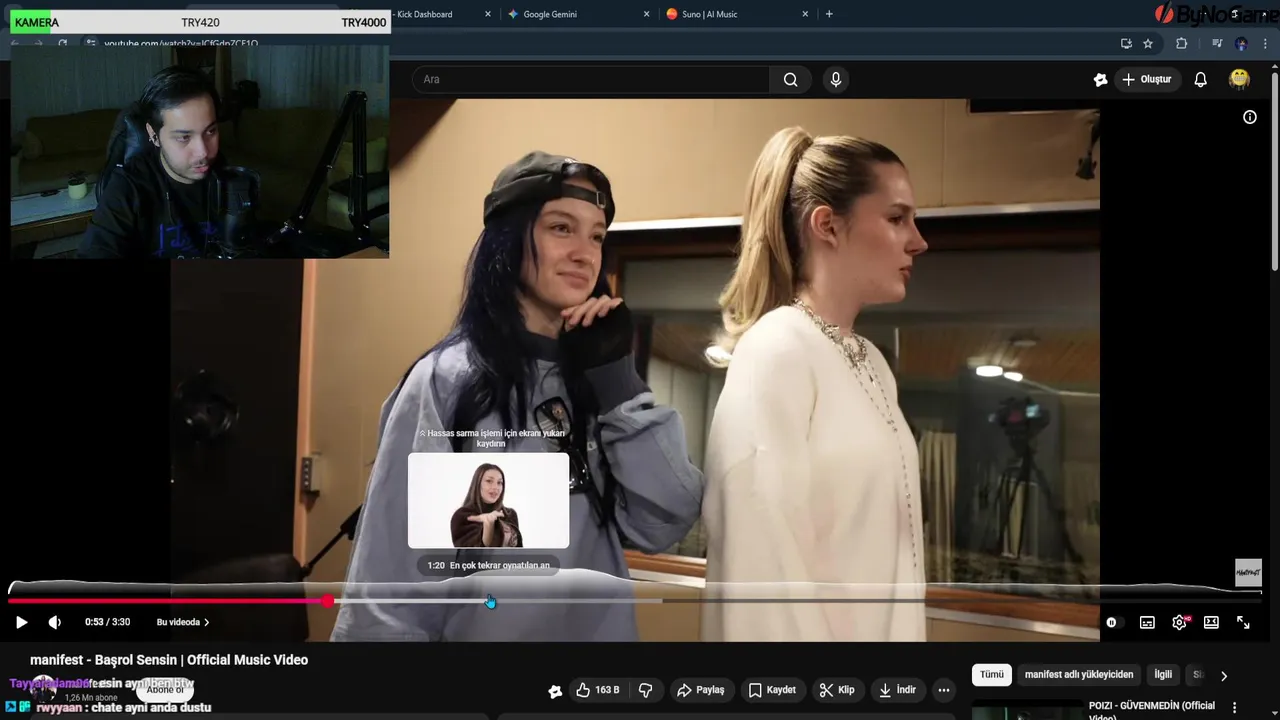Enter fullscreen mode
The height and width of the screenshot is (720, 1280).
[1243, 622]
